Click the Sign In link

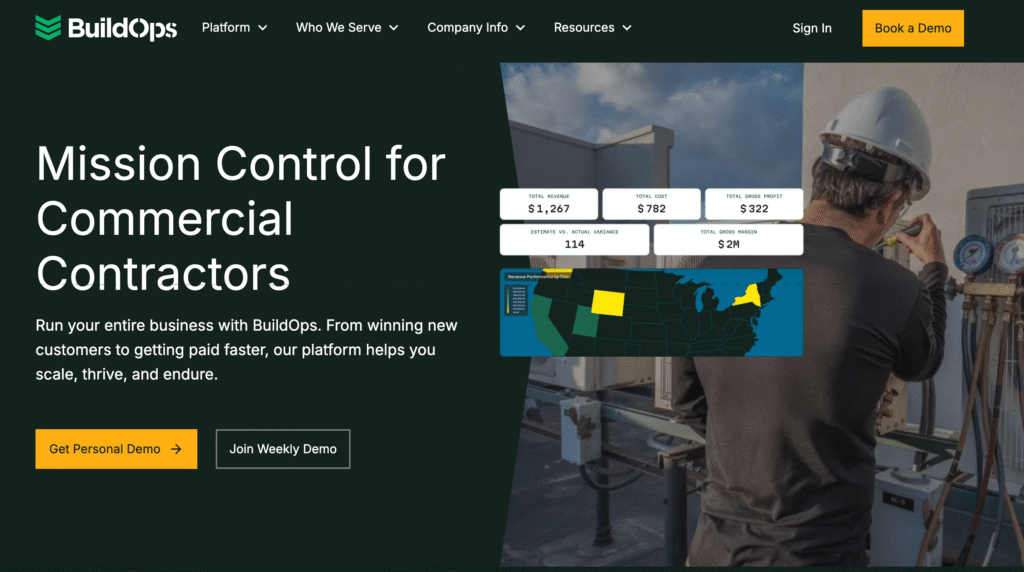pyautogui.click(x=812, y=28)
